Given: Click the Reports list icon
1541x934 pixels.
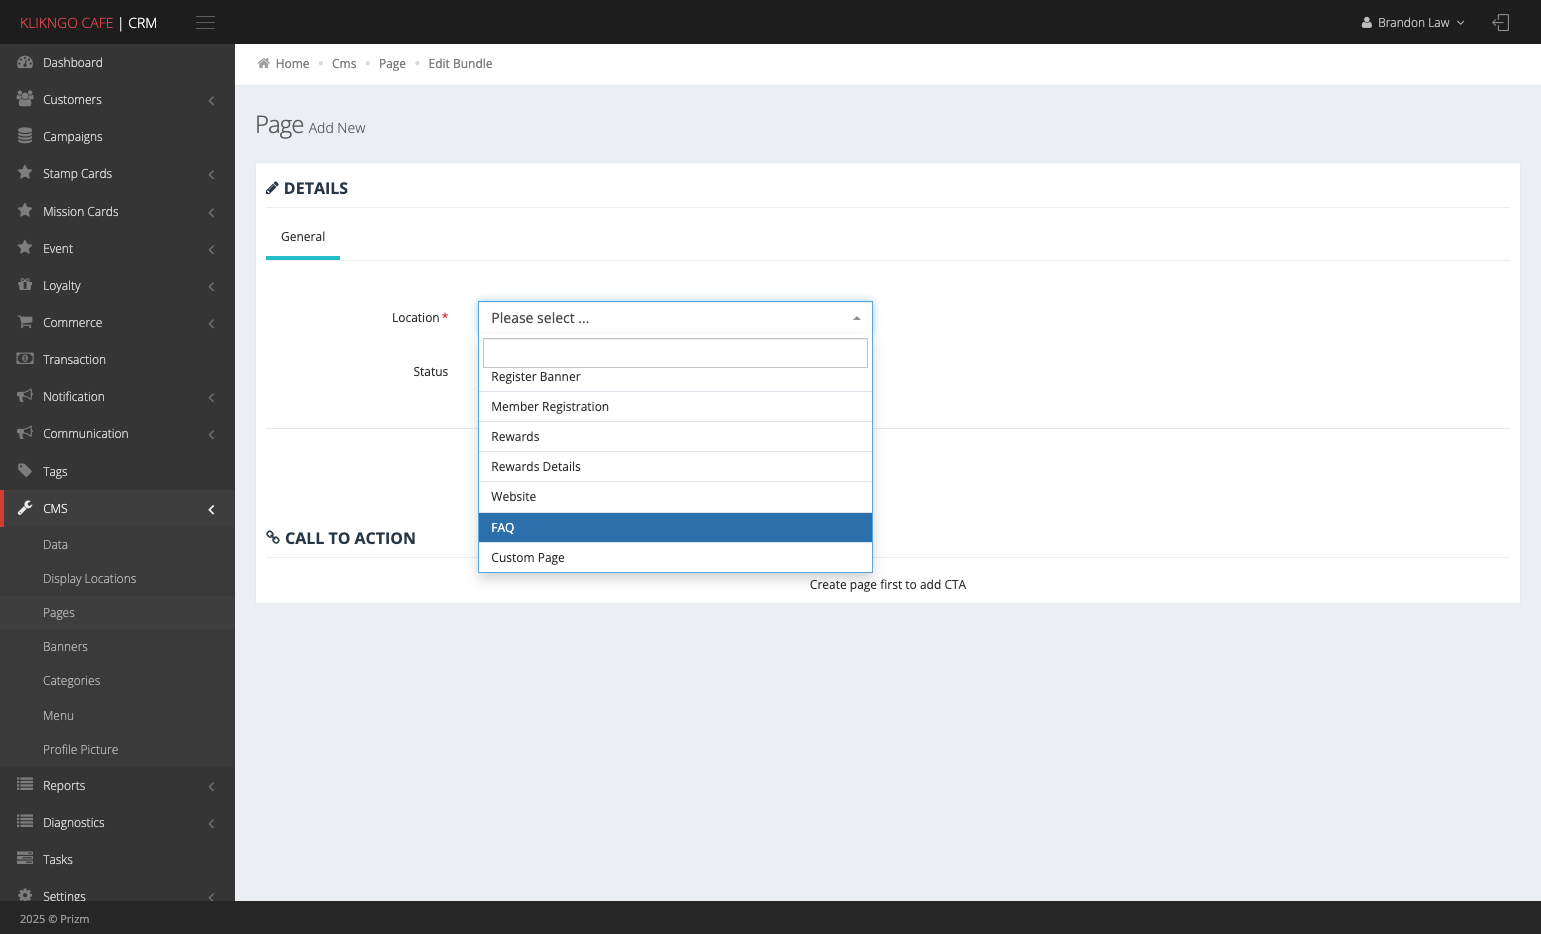Looking at the screenshot, I should [25, 785].
